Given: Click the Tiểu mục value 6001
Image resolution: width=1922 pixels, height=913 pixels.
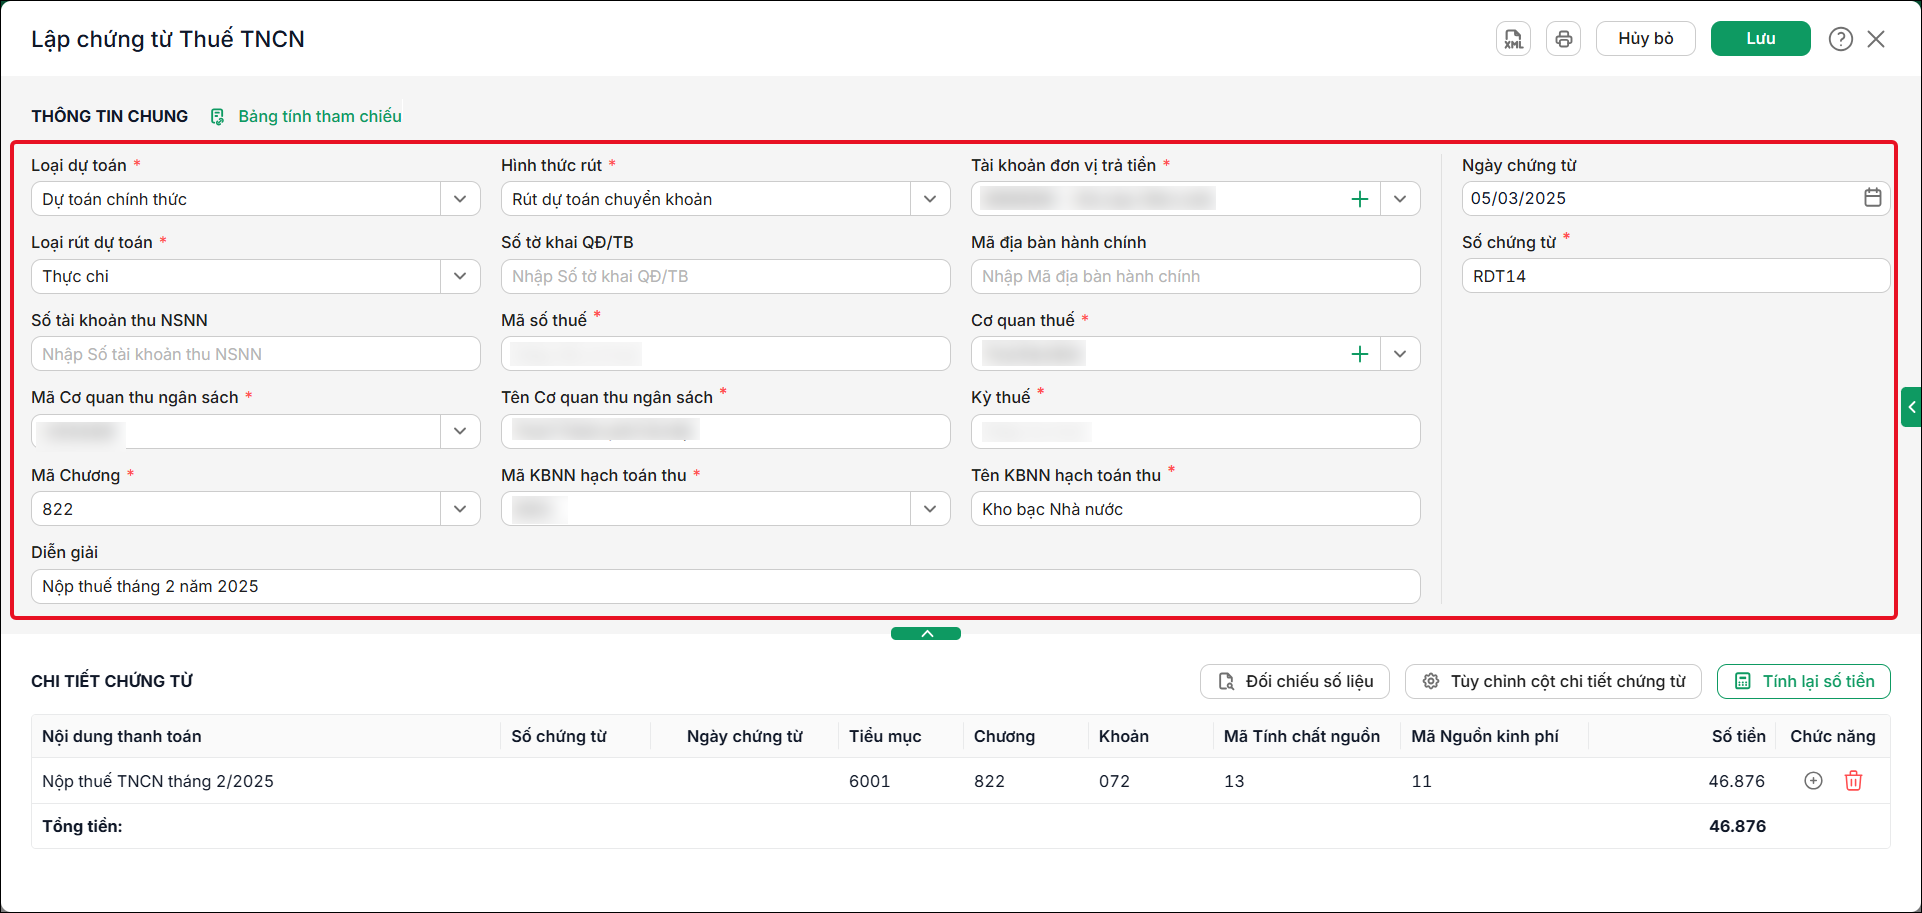Looking at the screenshot, I should pos(869,781).
